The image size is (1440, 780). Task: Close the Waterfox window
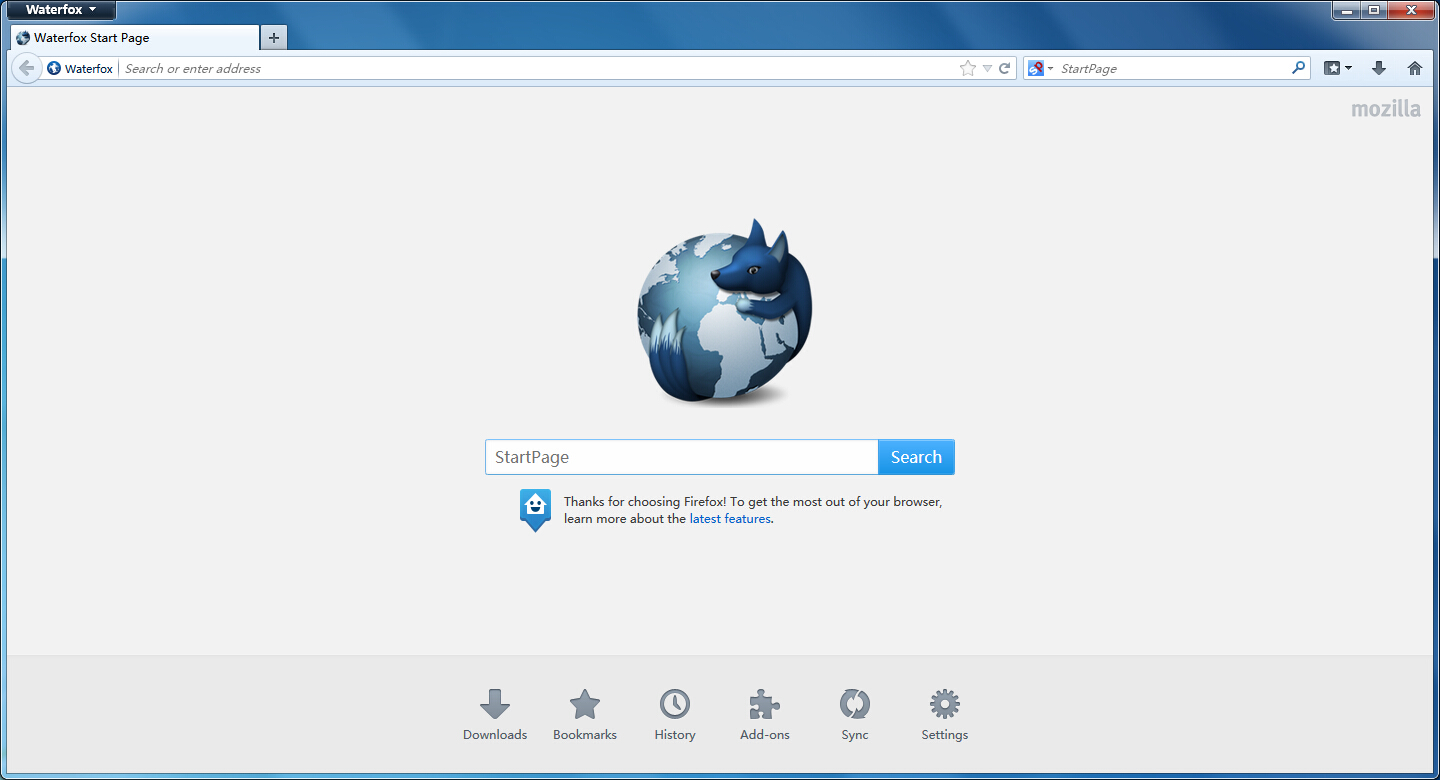coord(1410,10)
